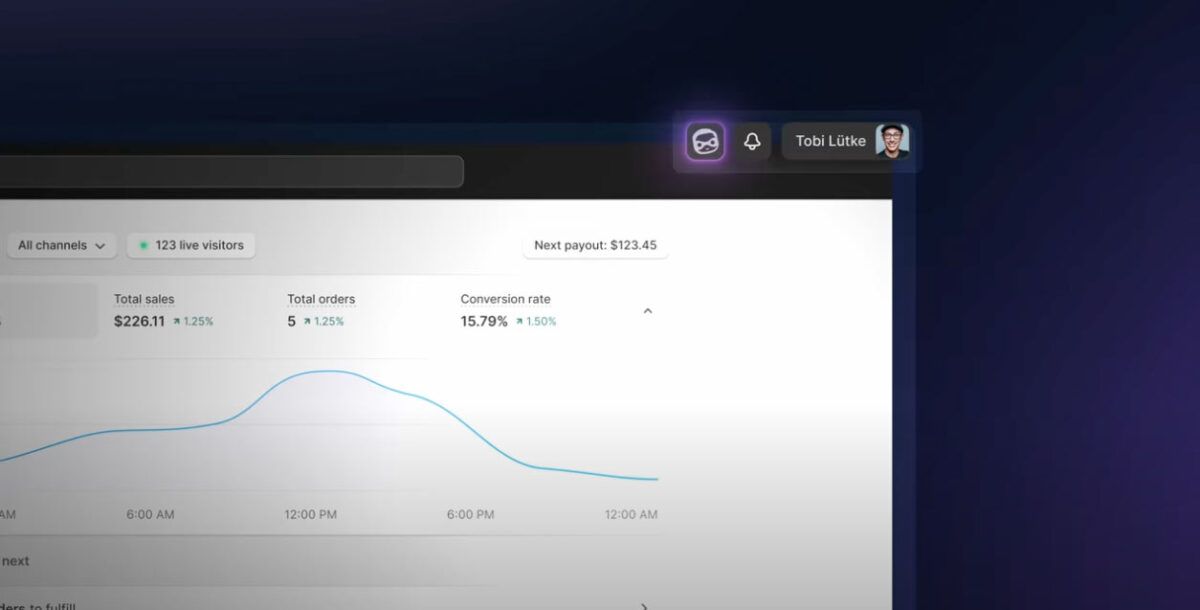This screenshot has width=1200, height=610.
Task: Click Tobi Lütke's profile photo
Action: tap(891, 141)
